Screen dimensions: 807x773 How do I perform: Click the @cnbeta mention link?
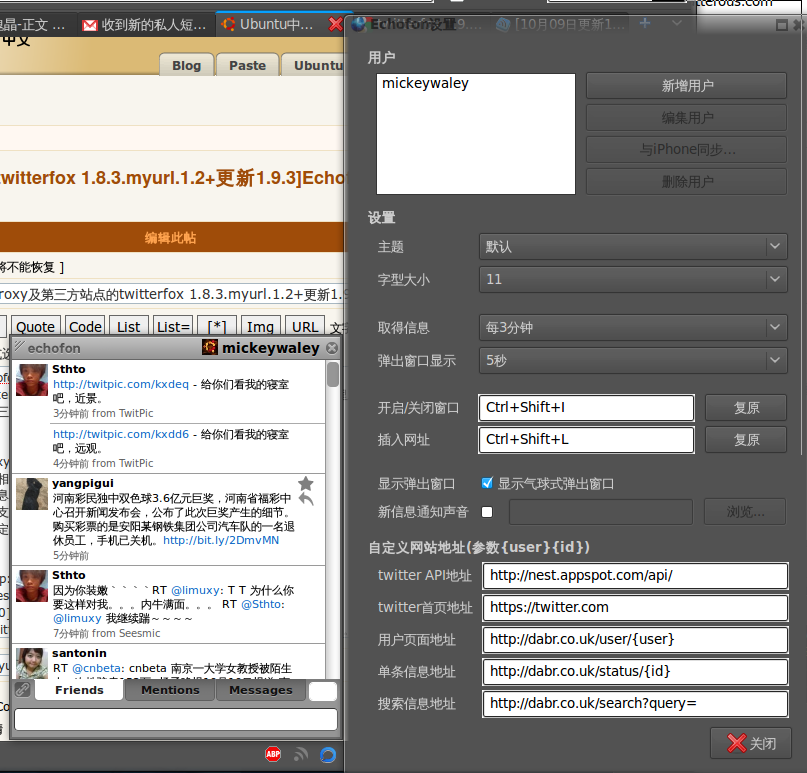click(x=97, y=668)
